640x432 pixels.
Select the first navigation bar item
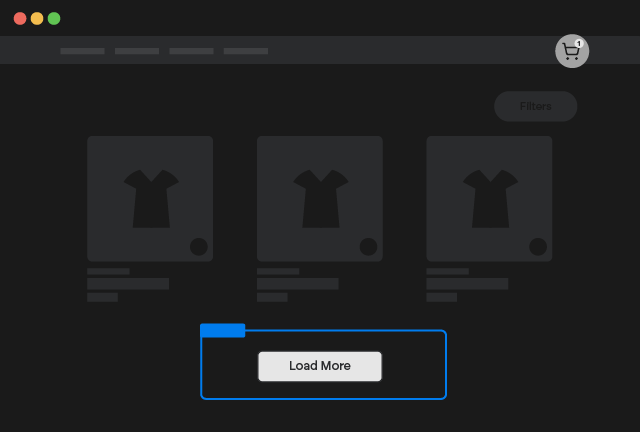[82, 50]
